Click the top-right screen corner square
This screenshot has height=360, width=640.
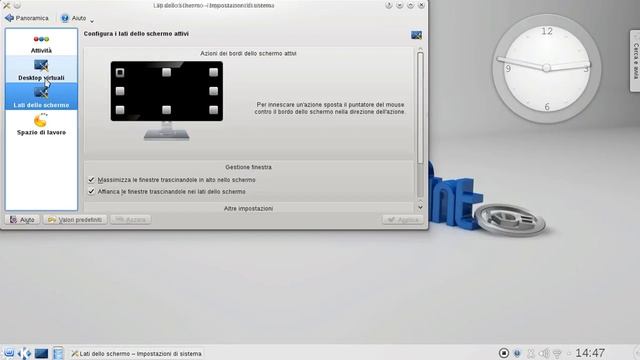[x=213, y=72]
